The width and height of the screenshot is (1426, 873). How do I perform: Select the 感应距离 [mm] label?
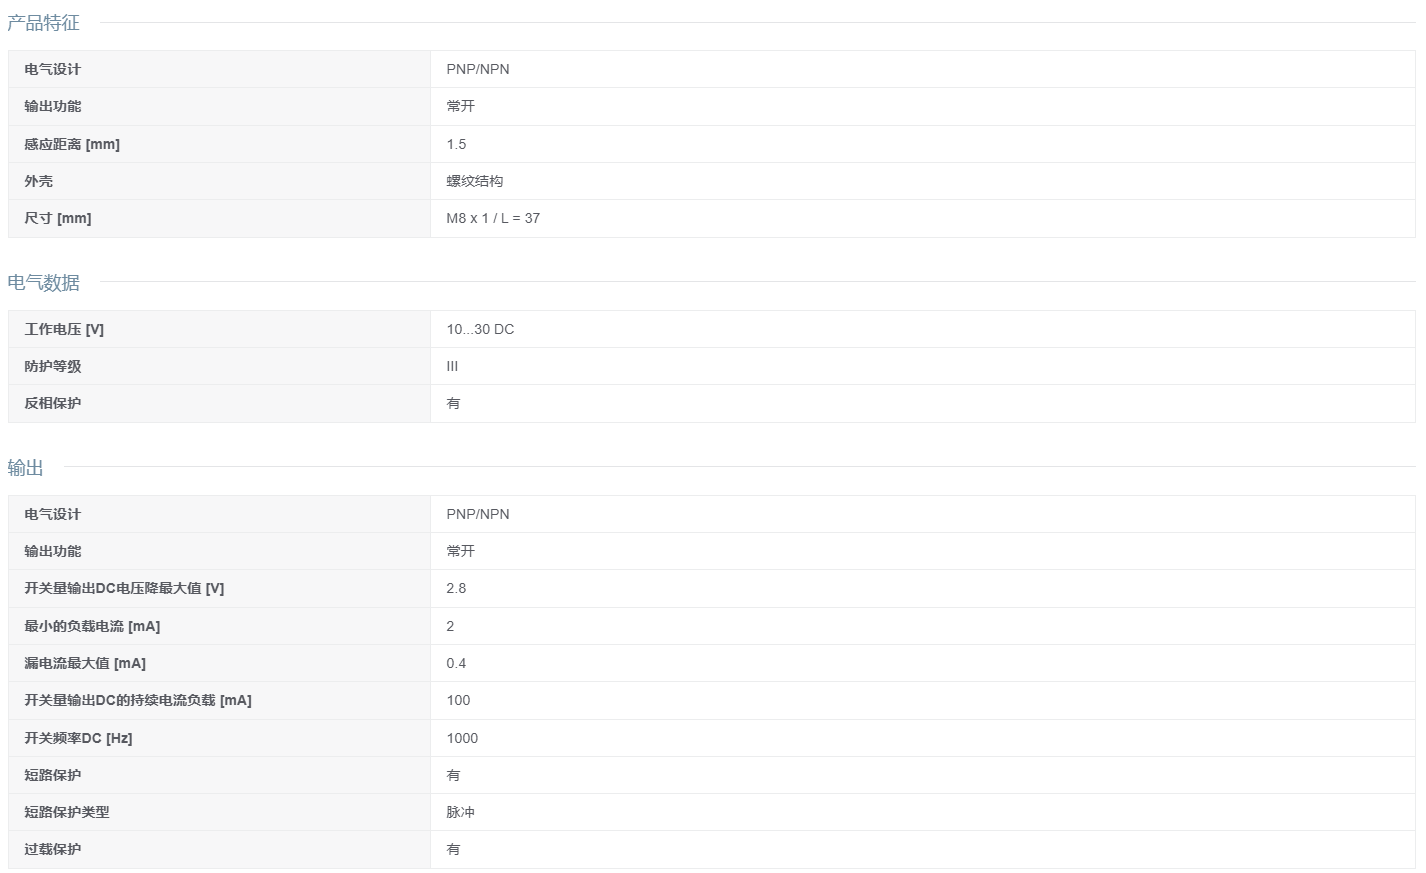(72, 144)
